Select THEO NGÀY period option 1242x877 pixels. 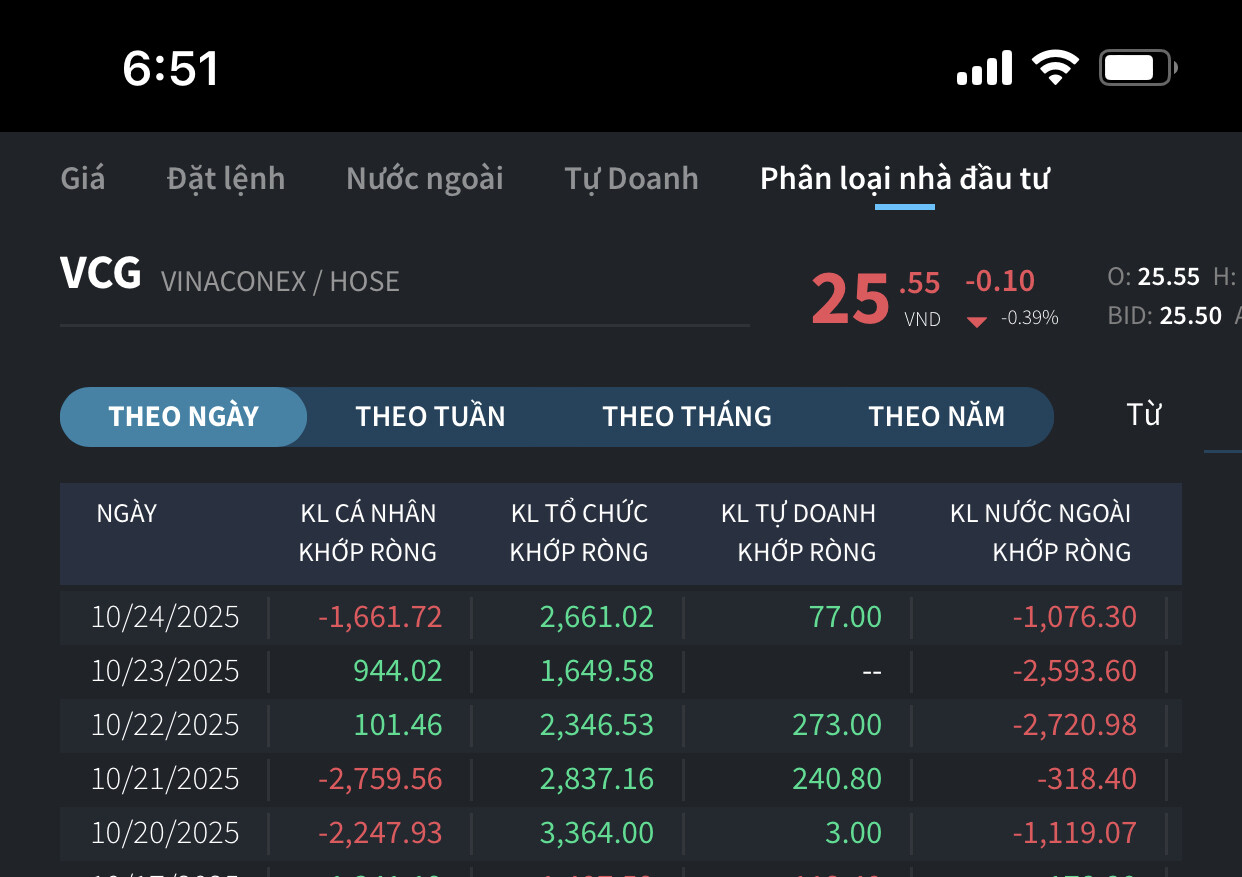coord(184,416)
